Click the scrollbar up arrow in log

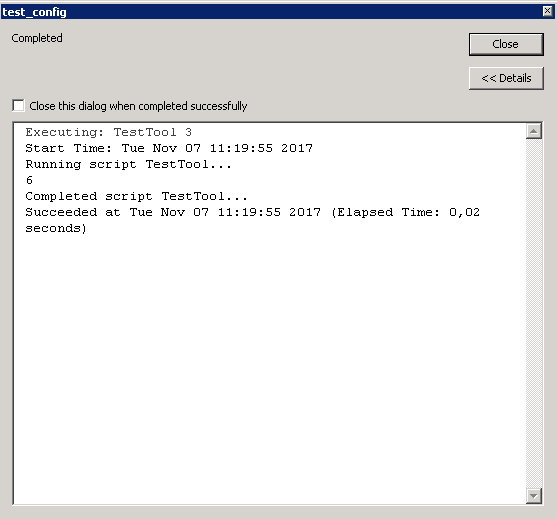534,131
